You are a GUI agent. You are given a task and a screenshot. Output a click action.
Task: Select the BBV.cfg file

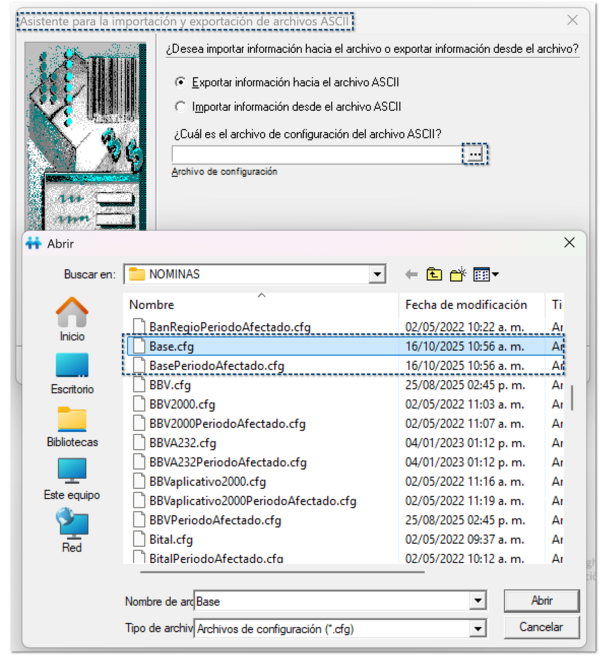click(170, 385)
